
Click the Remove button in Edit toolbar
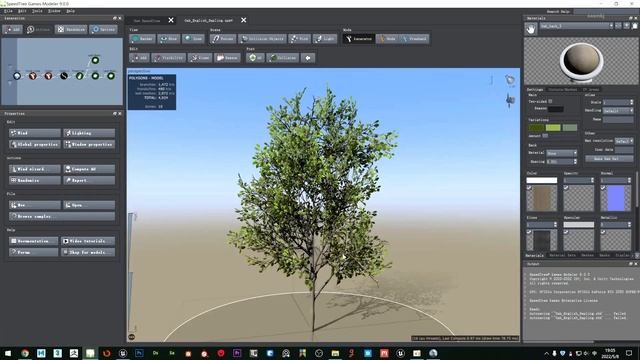228,58
